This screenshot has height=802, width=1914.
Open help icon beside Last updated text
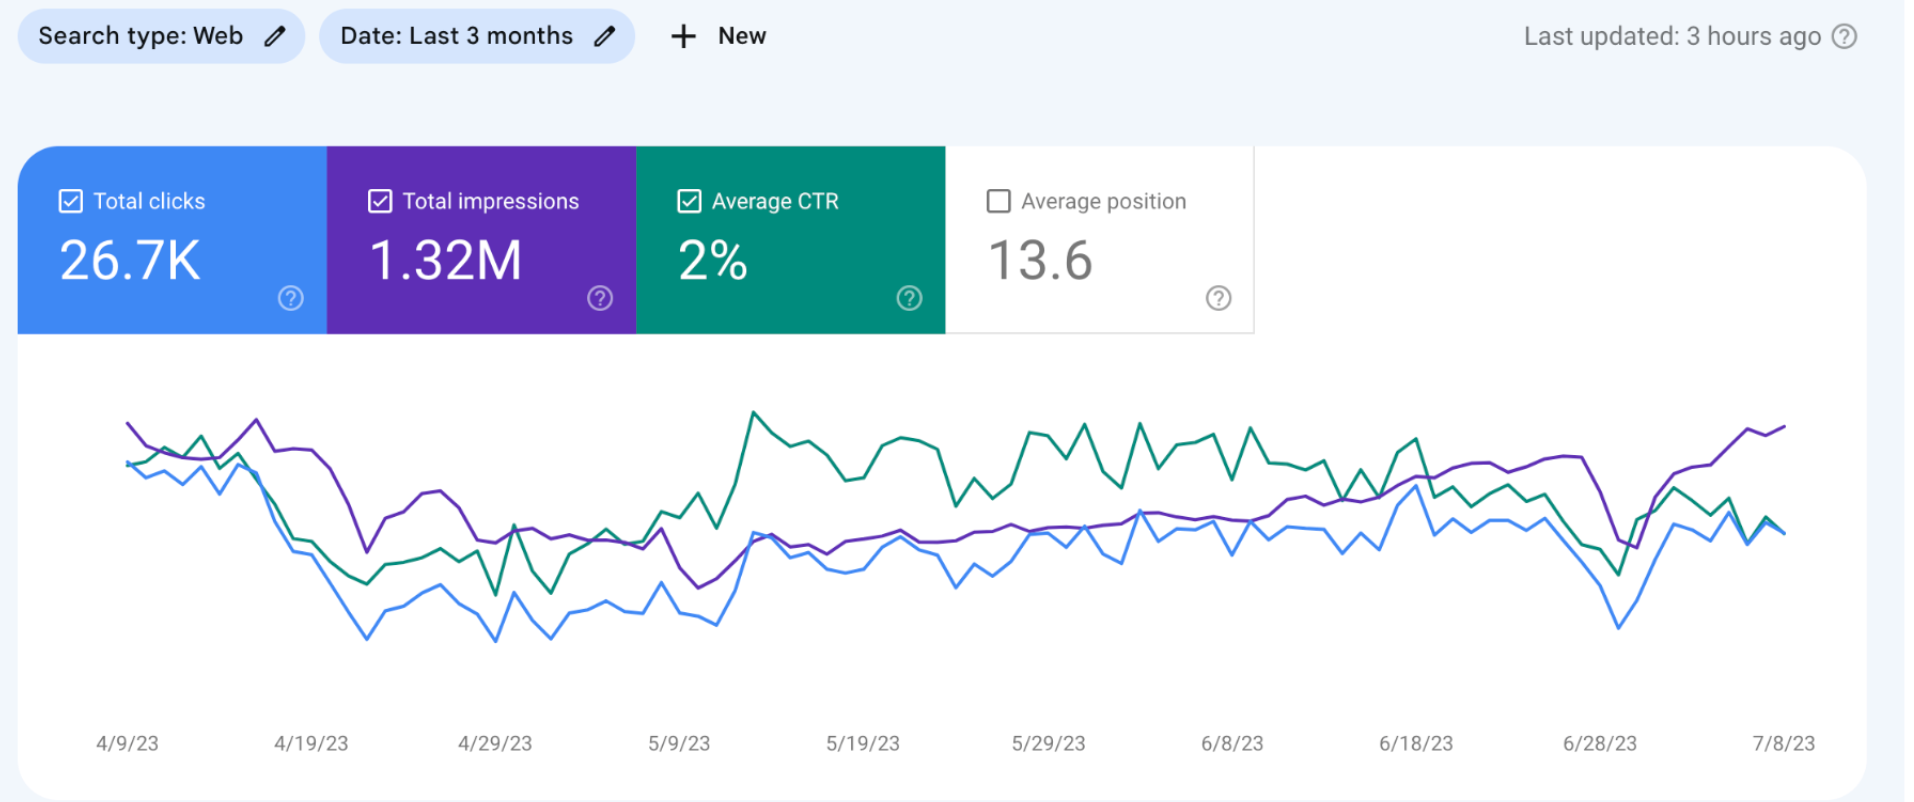(x=1844, y=37)
